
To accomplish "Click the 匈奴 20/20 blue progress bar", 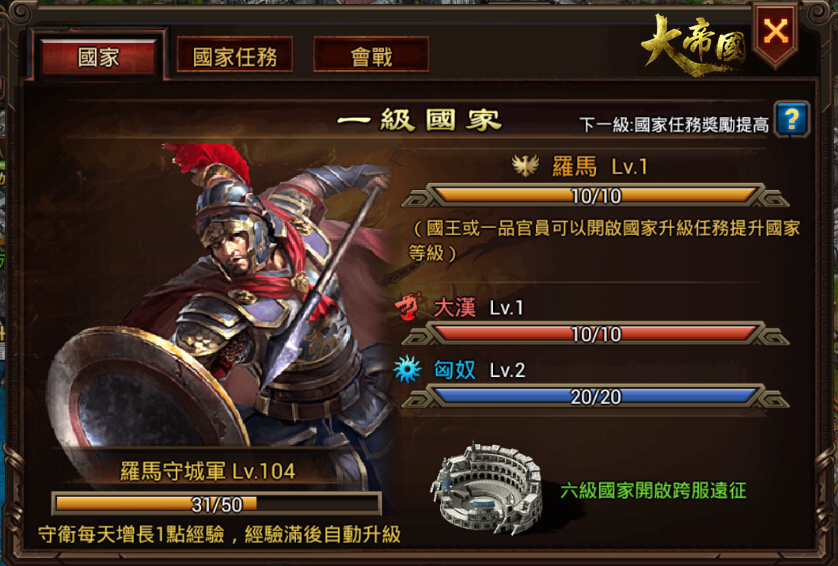I will tap(596, 397).
